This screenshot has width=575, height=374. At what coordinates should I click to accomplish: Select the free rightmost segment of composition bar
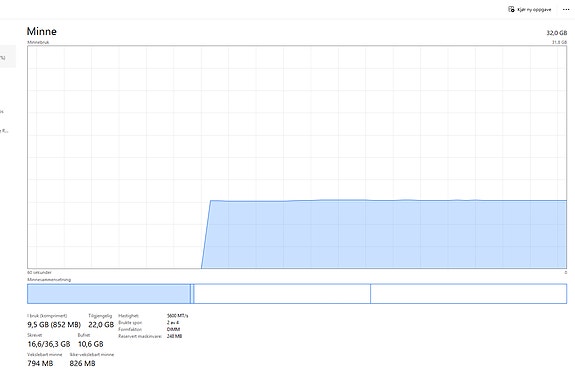pos(469,294)
